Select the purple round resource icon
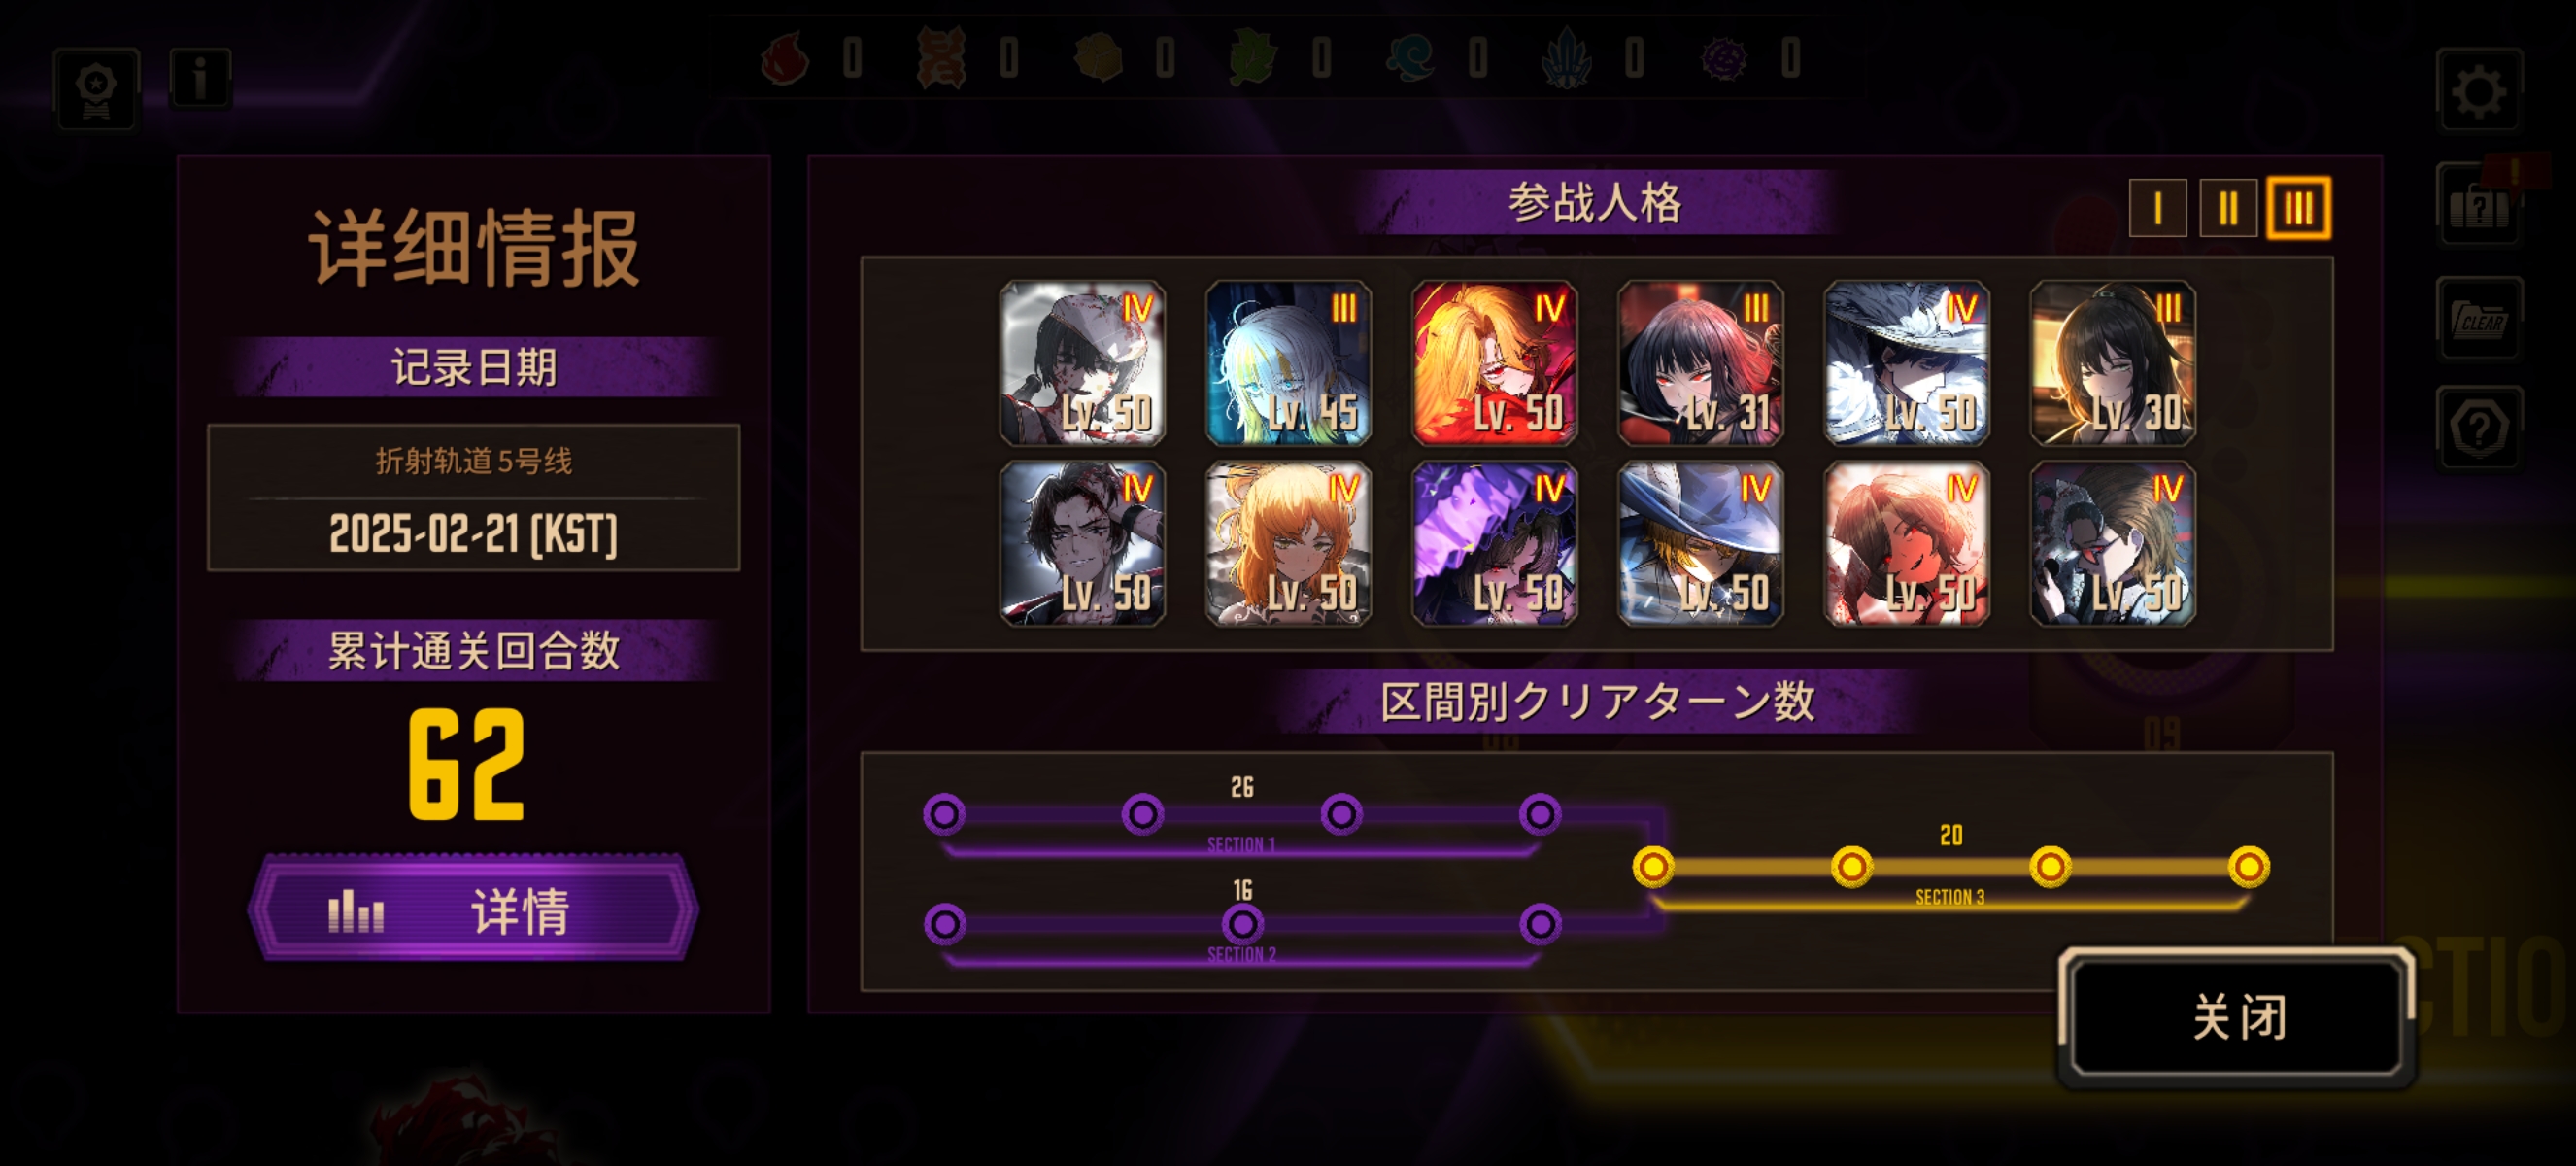Viewport: 2576px width, 1166px height. (1723, 58)
